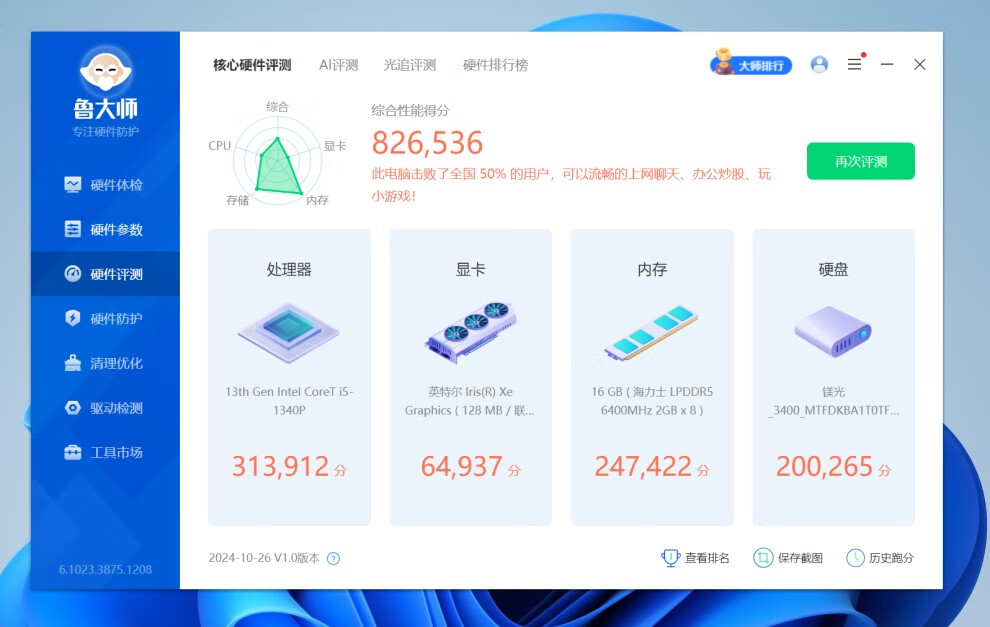Select 硬件评测 in the sidebar

(x=105, y=274)
